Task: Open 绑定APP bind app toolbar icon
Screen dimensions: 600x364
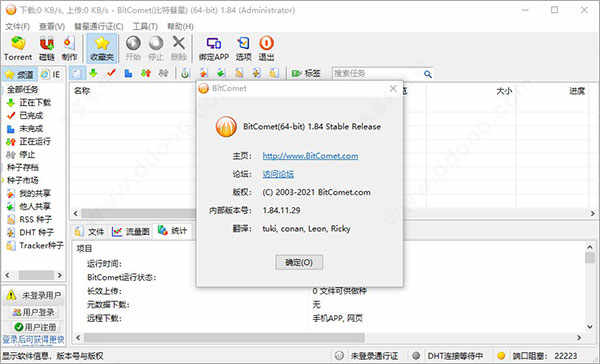Action: tap(214, 49)
